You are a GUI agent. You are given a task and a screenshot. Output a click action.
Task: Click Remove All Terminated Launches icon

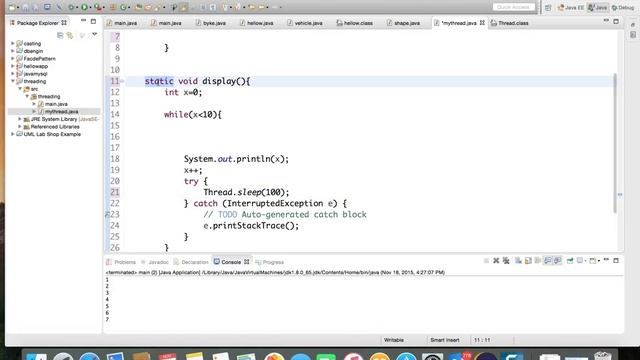pyautogui.click(x=506, y=260)
